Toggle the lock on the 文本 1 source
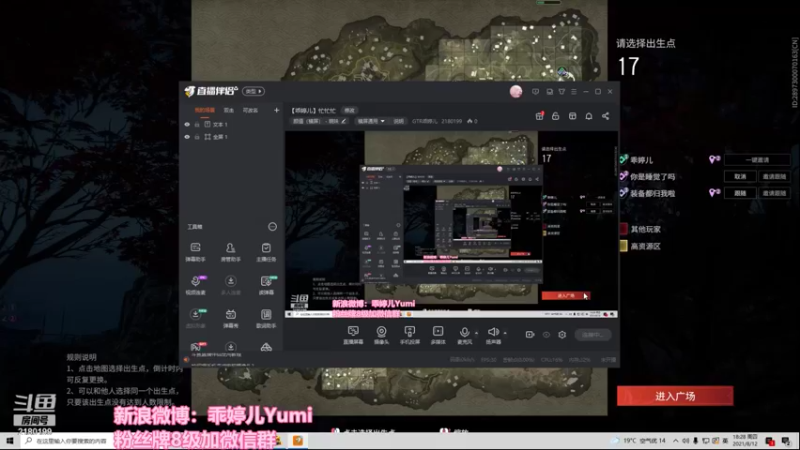 point(197,124)
